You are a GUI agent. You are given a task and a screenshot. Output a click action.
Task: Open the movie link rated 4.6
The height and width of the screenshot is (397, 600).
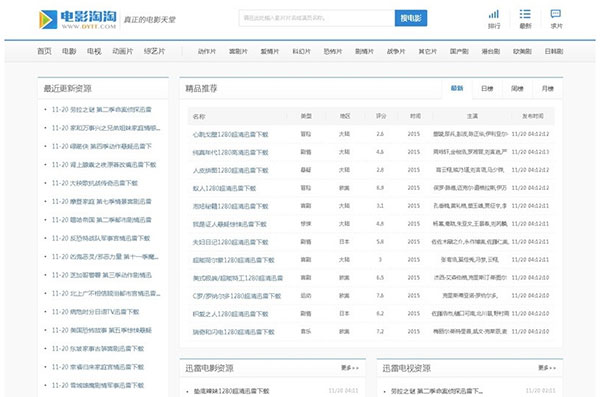tap(230, 152)
